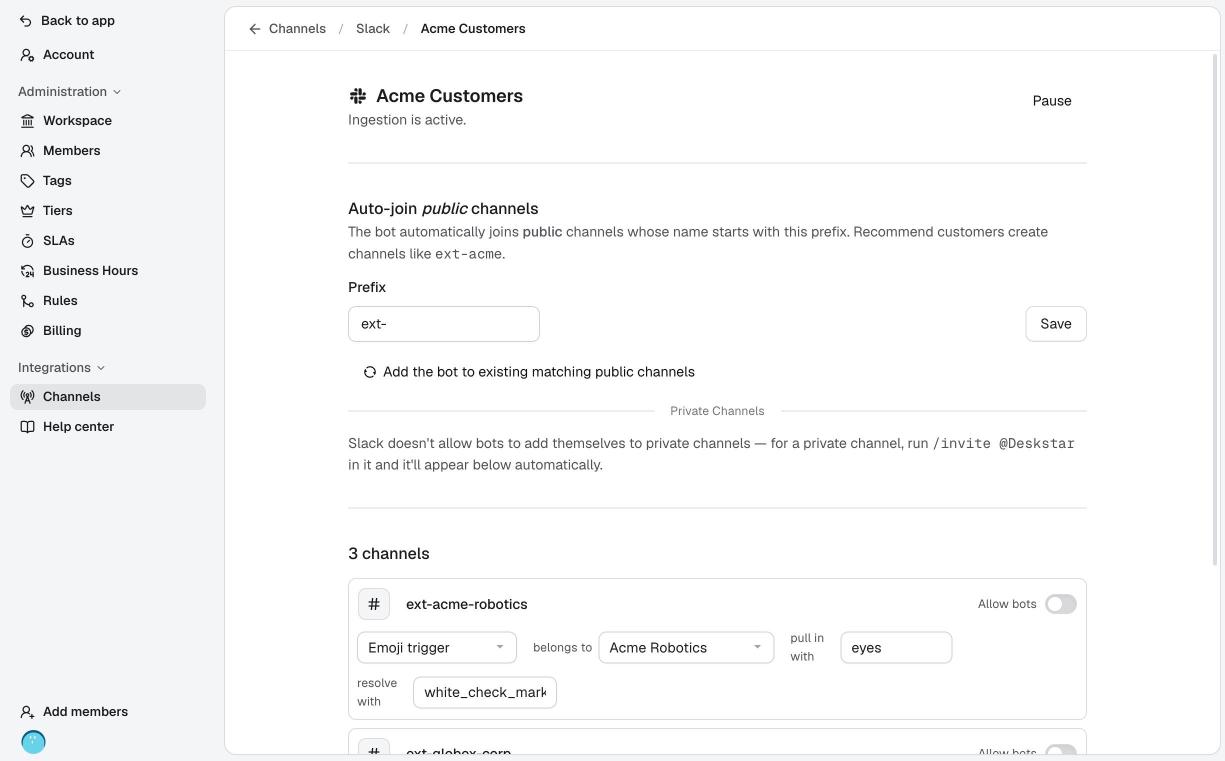This screenshot has height=761, width=1225.
Task: Open the Billing page
Action: (108, 331)
